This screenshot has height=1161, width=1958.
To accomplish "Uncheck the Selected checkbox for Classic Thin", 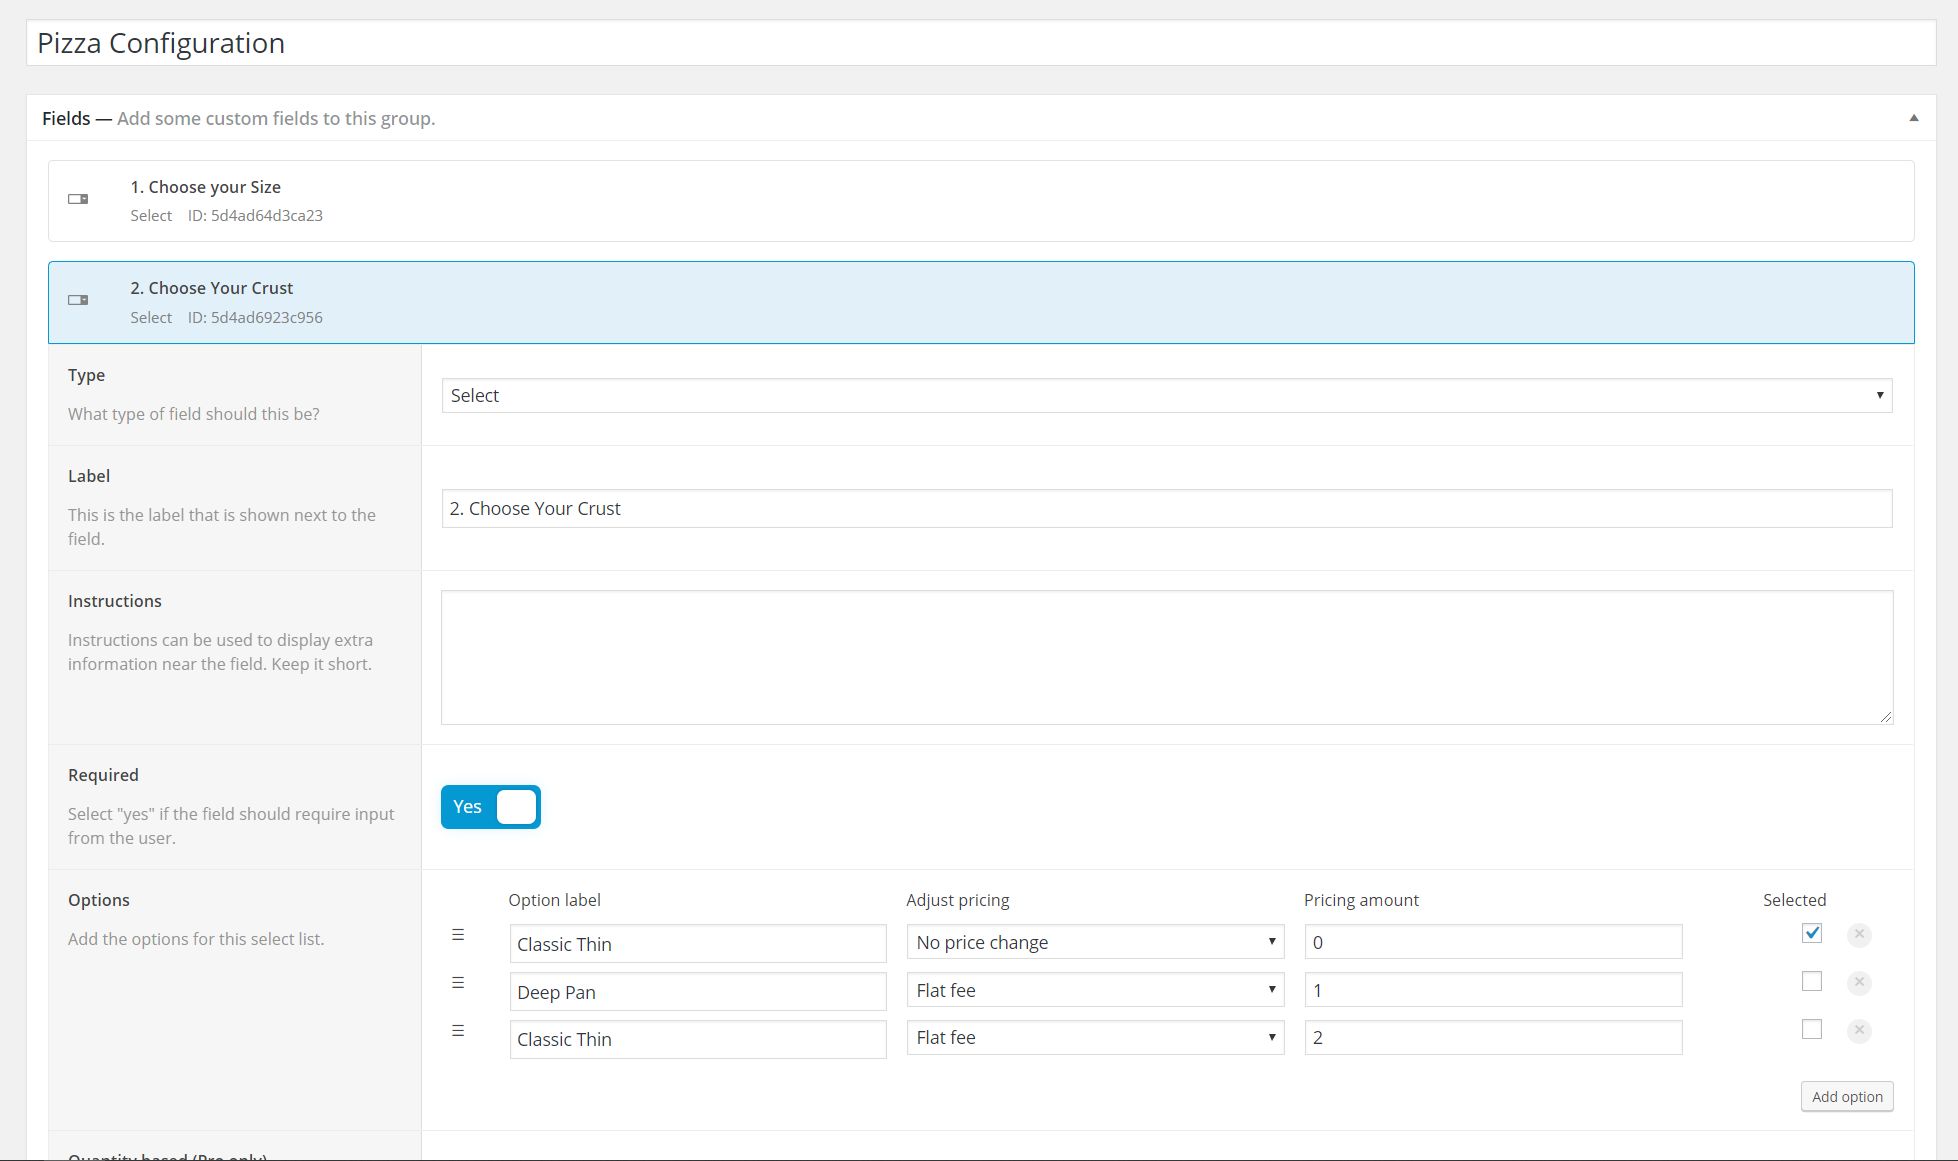I will click(x=1810, y=933).
